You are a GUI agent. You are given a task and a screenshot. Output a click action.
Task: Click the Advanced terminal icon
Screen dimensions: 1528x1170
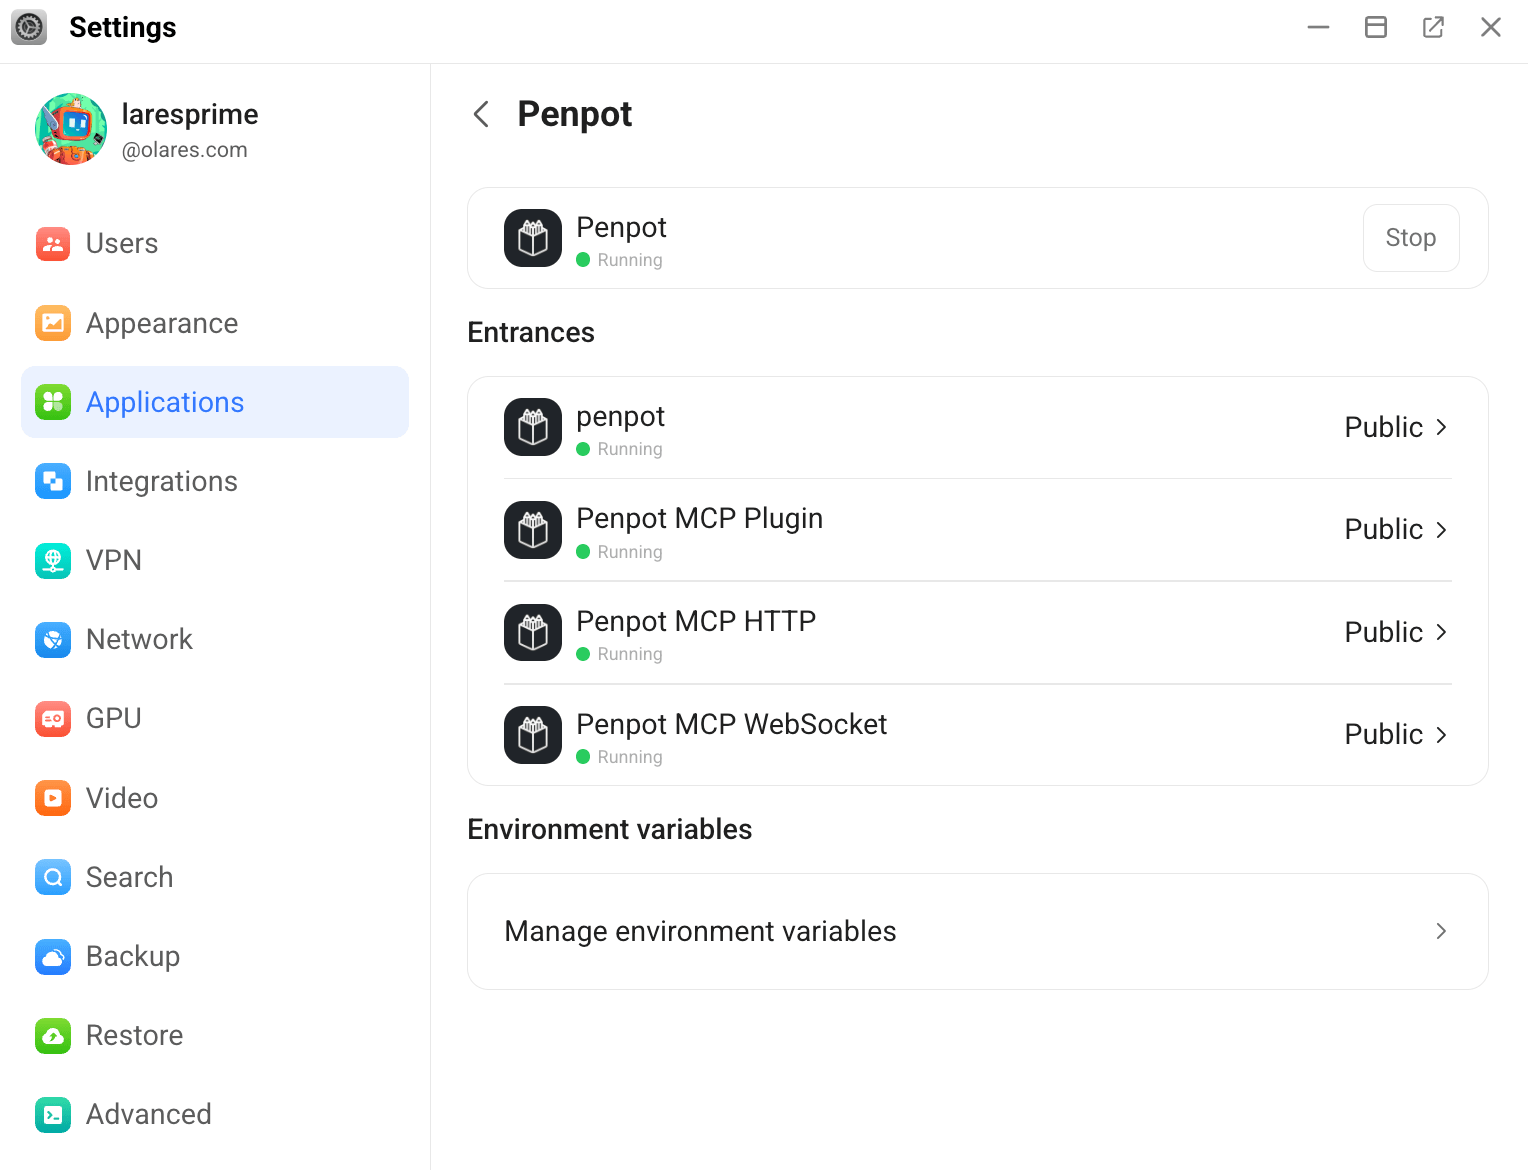(x=53, y=1114)
